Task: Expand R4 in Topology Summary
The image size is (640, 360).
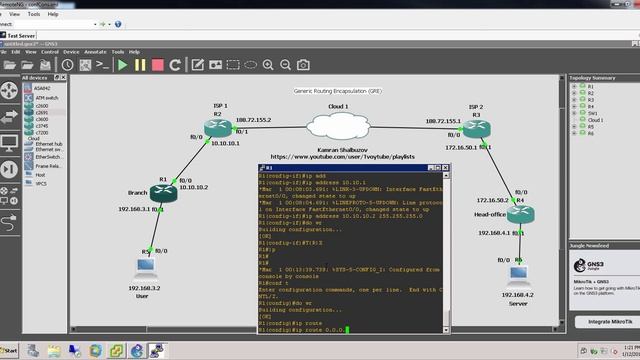Action: [x=574, y=107]
